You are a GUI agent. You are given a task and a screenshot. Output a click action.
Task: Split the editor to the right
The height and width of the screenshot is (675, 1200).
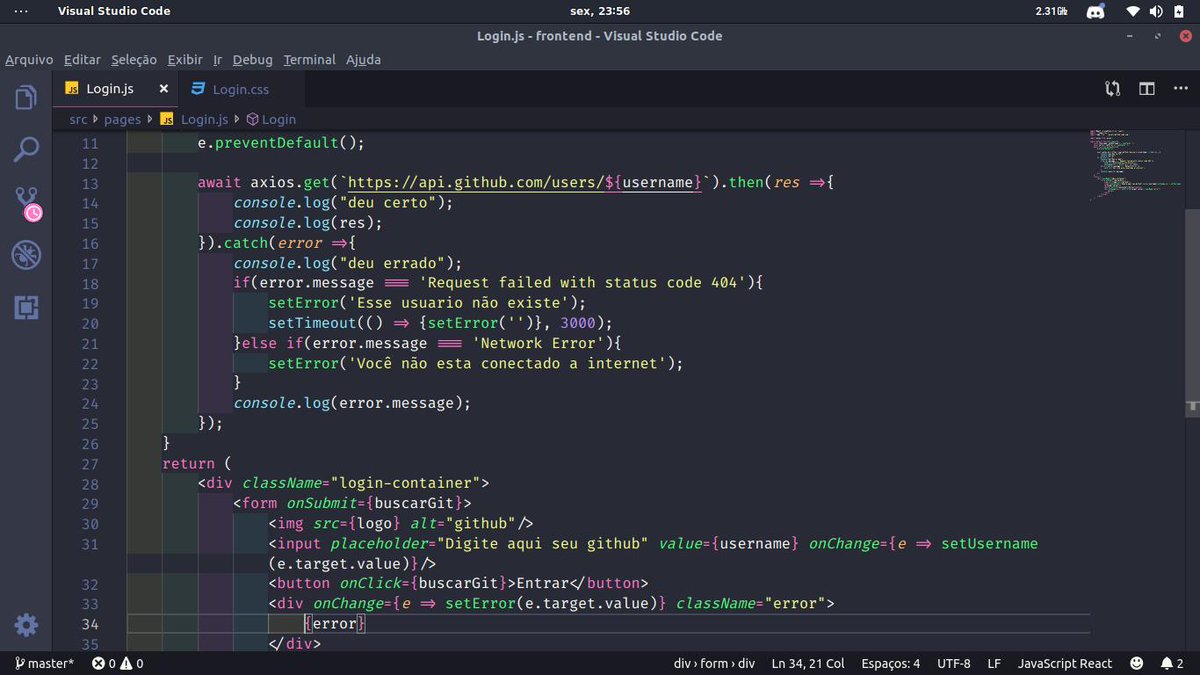[1147, 88]
